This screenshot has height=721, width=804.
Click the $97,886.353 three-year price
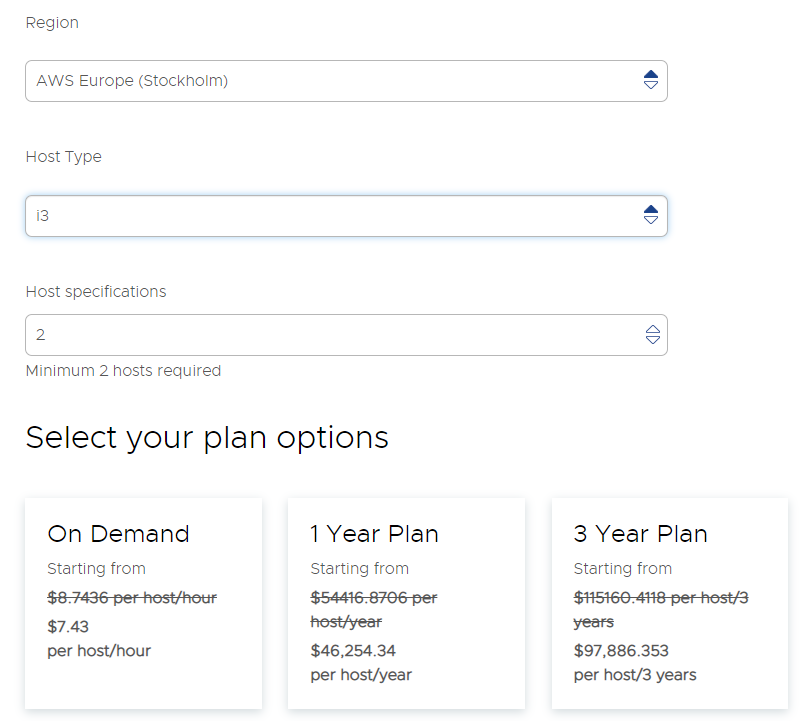621,651
